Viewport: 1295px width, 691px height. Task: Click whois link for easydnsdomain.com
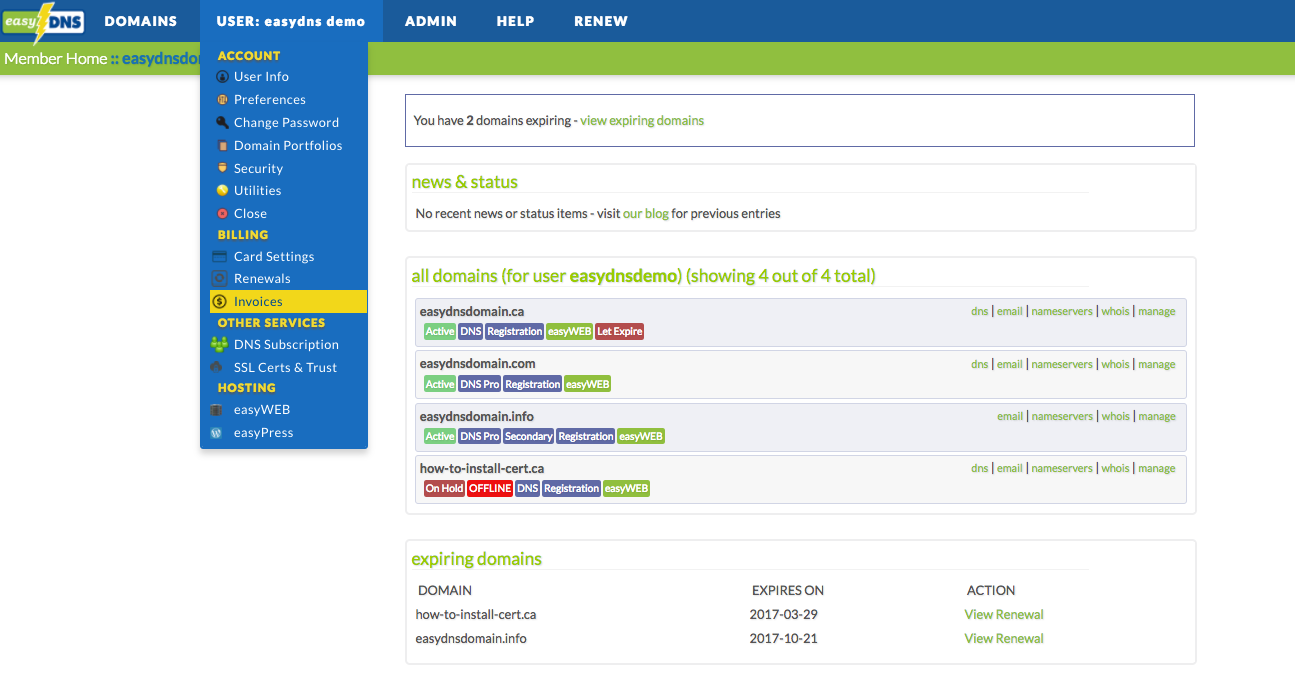coord(1116,365)
